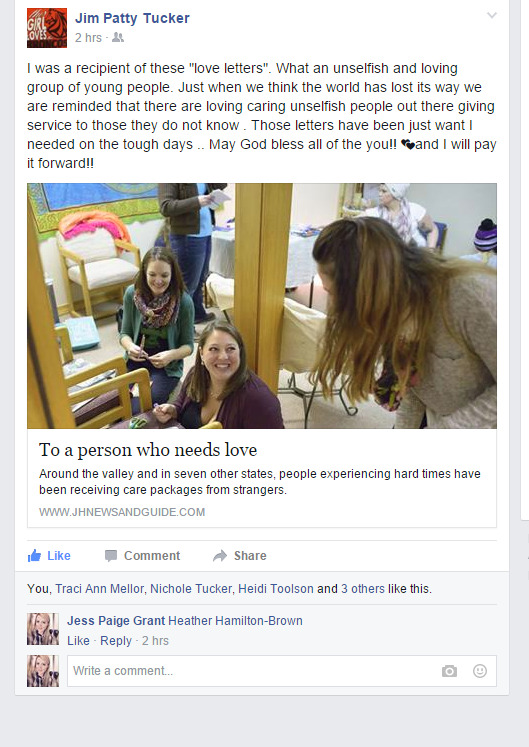Viewport: 529px width, 747px height.
Task: Click the Share arrow icon
Action: tap(220, 555)
